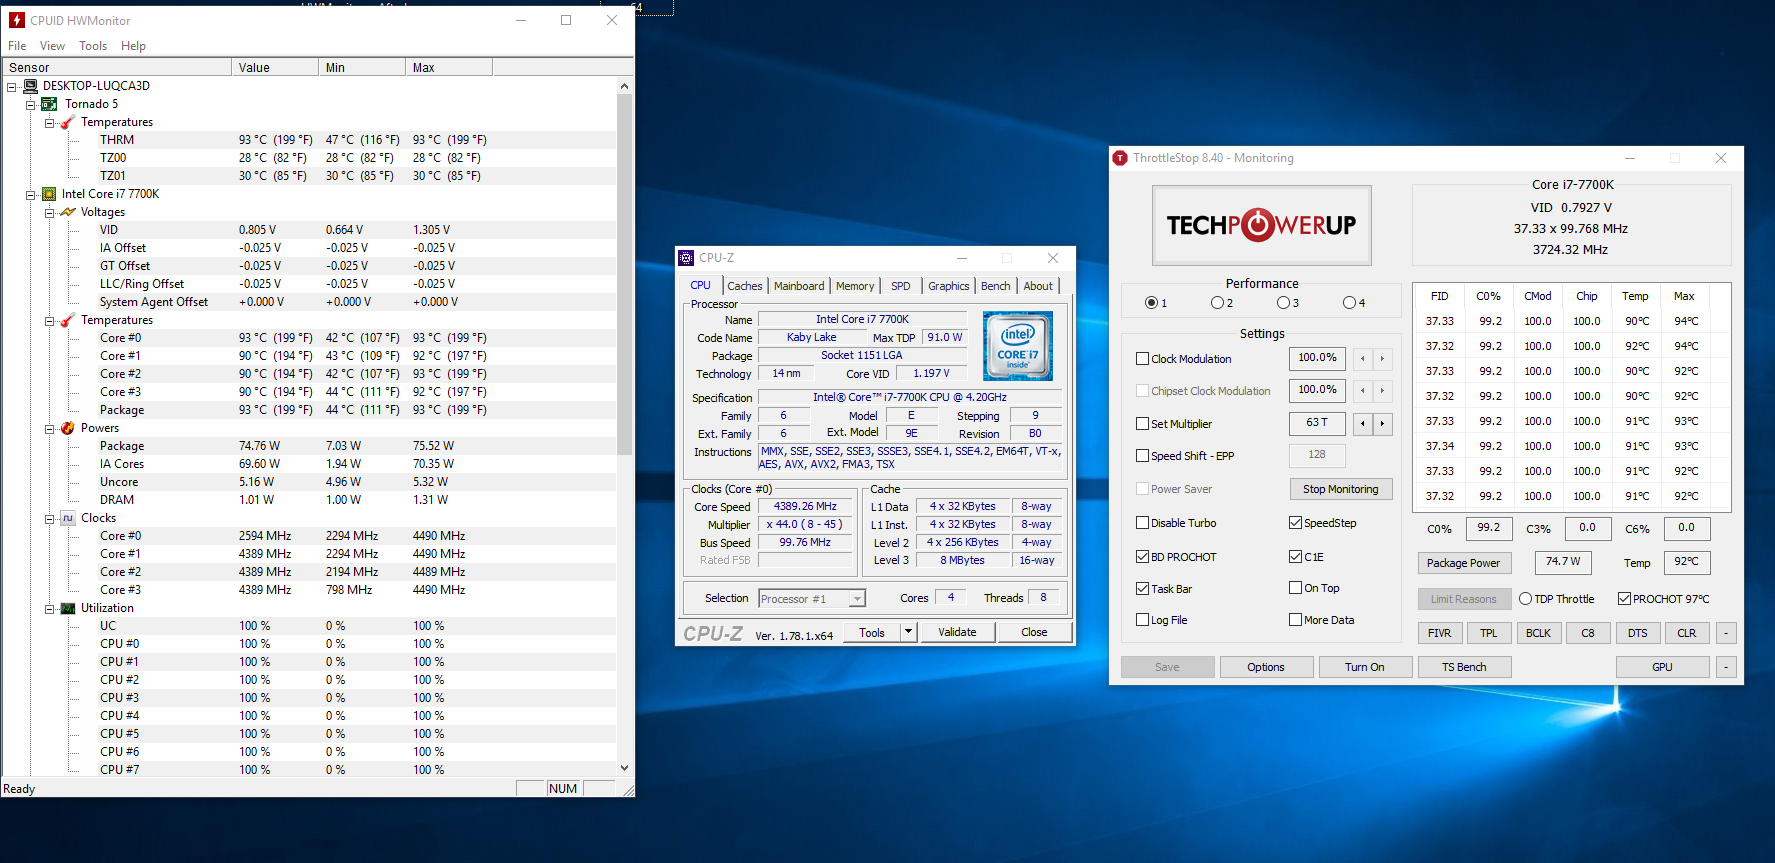
Task: Select Performance profile 4 radio button
Action: pos(1349,303)
